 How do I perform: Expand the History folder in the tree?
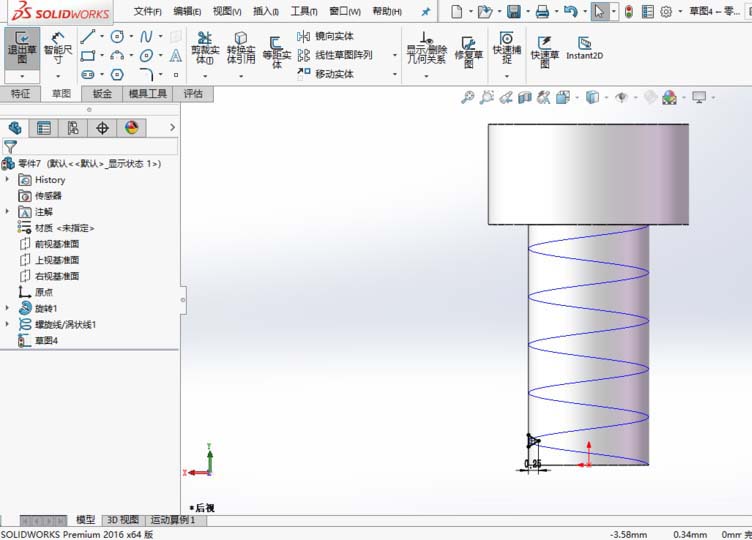8,180
